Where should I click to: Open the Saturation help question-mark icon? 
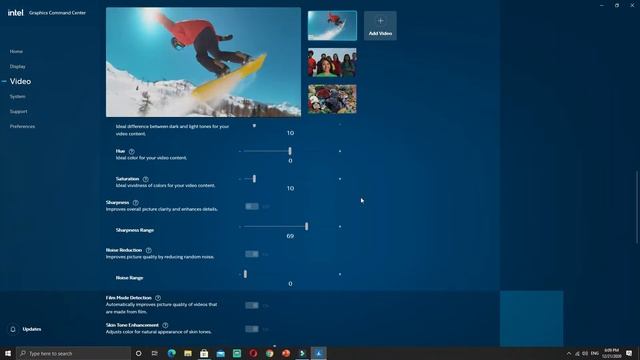pos(146,179)
